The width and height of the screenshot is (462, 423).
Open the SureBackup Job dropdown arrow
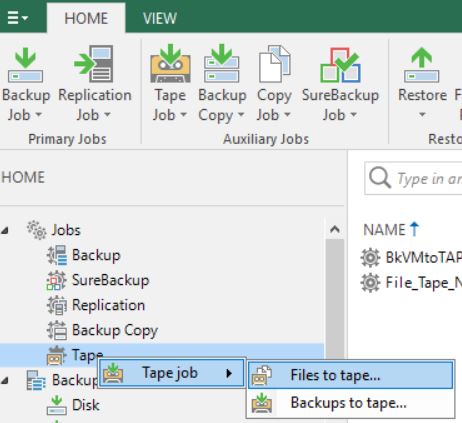[x=353, y=115]
